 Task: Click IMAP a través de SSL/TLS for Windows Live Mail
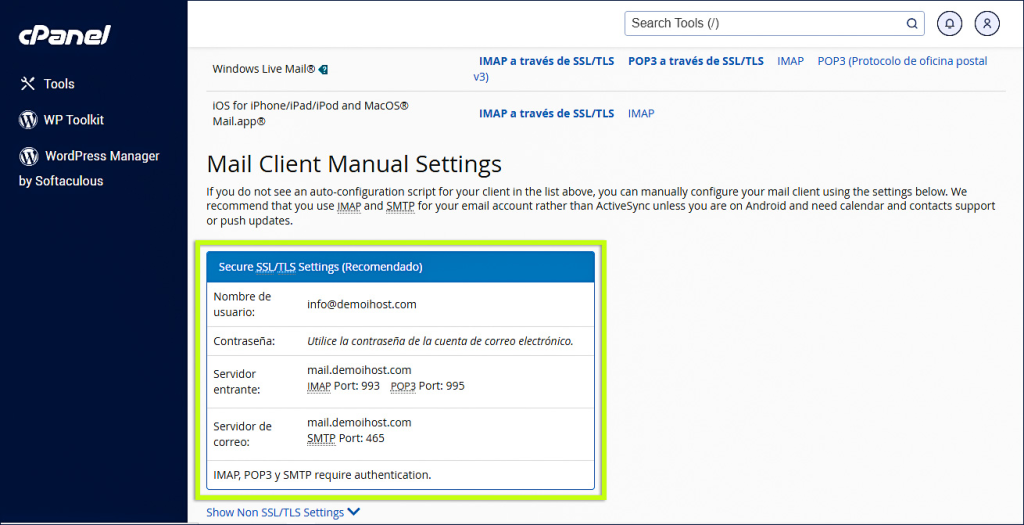pos(546,61)
